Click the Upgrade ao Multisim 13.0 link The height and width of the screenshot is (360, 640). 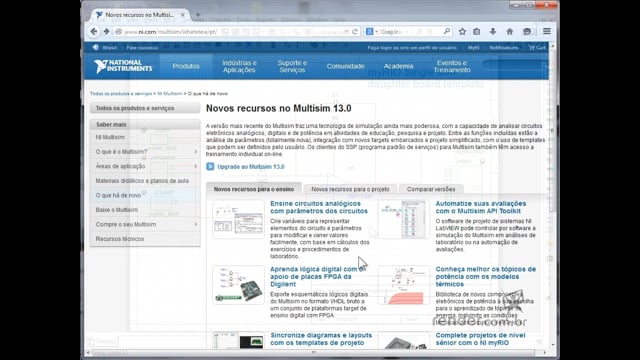pyautogui.click(x=251, y=167)
